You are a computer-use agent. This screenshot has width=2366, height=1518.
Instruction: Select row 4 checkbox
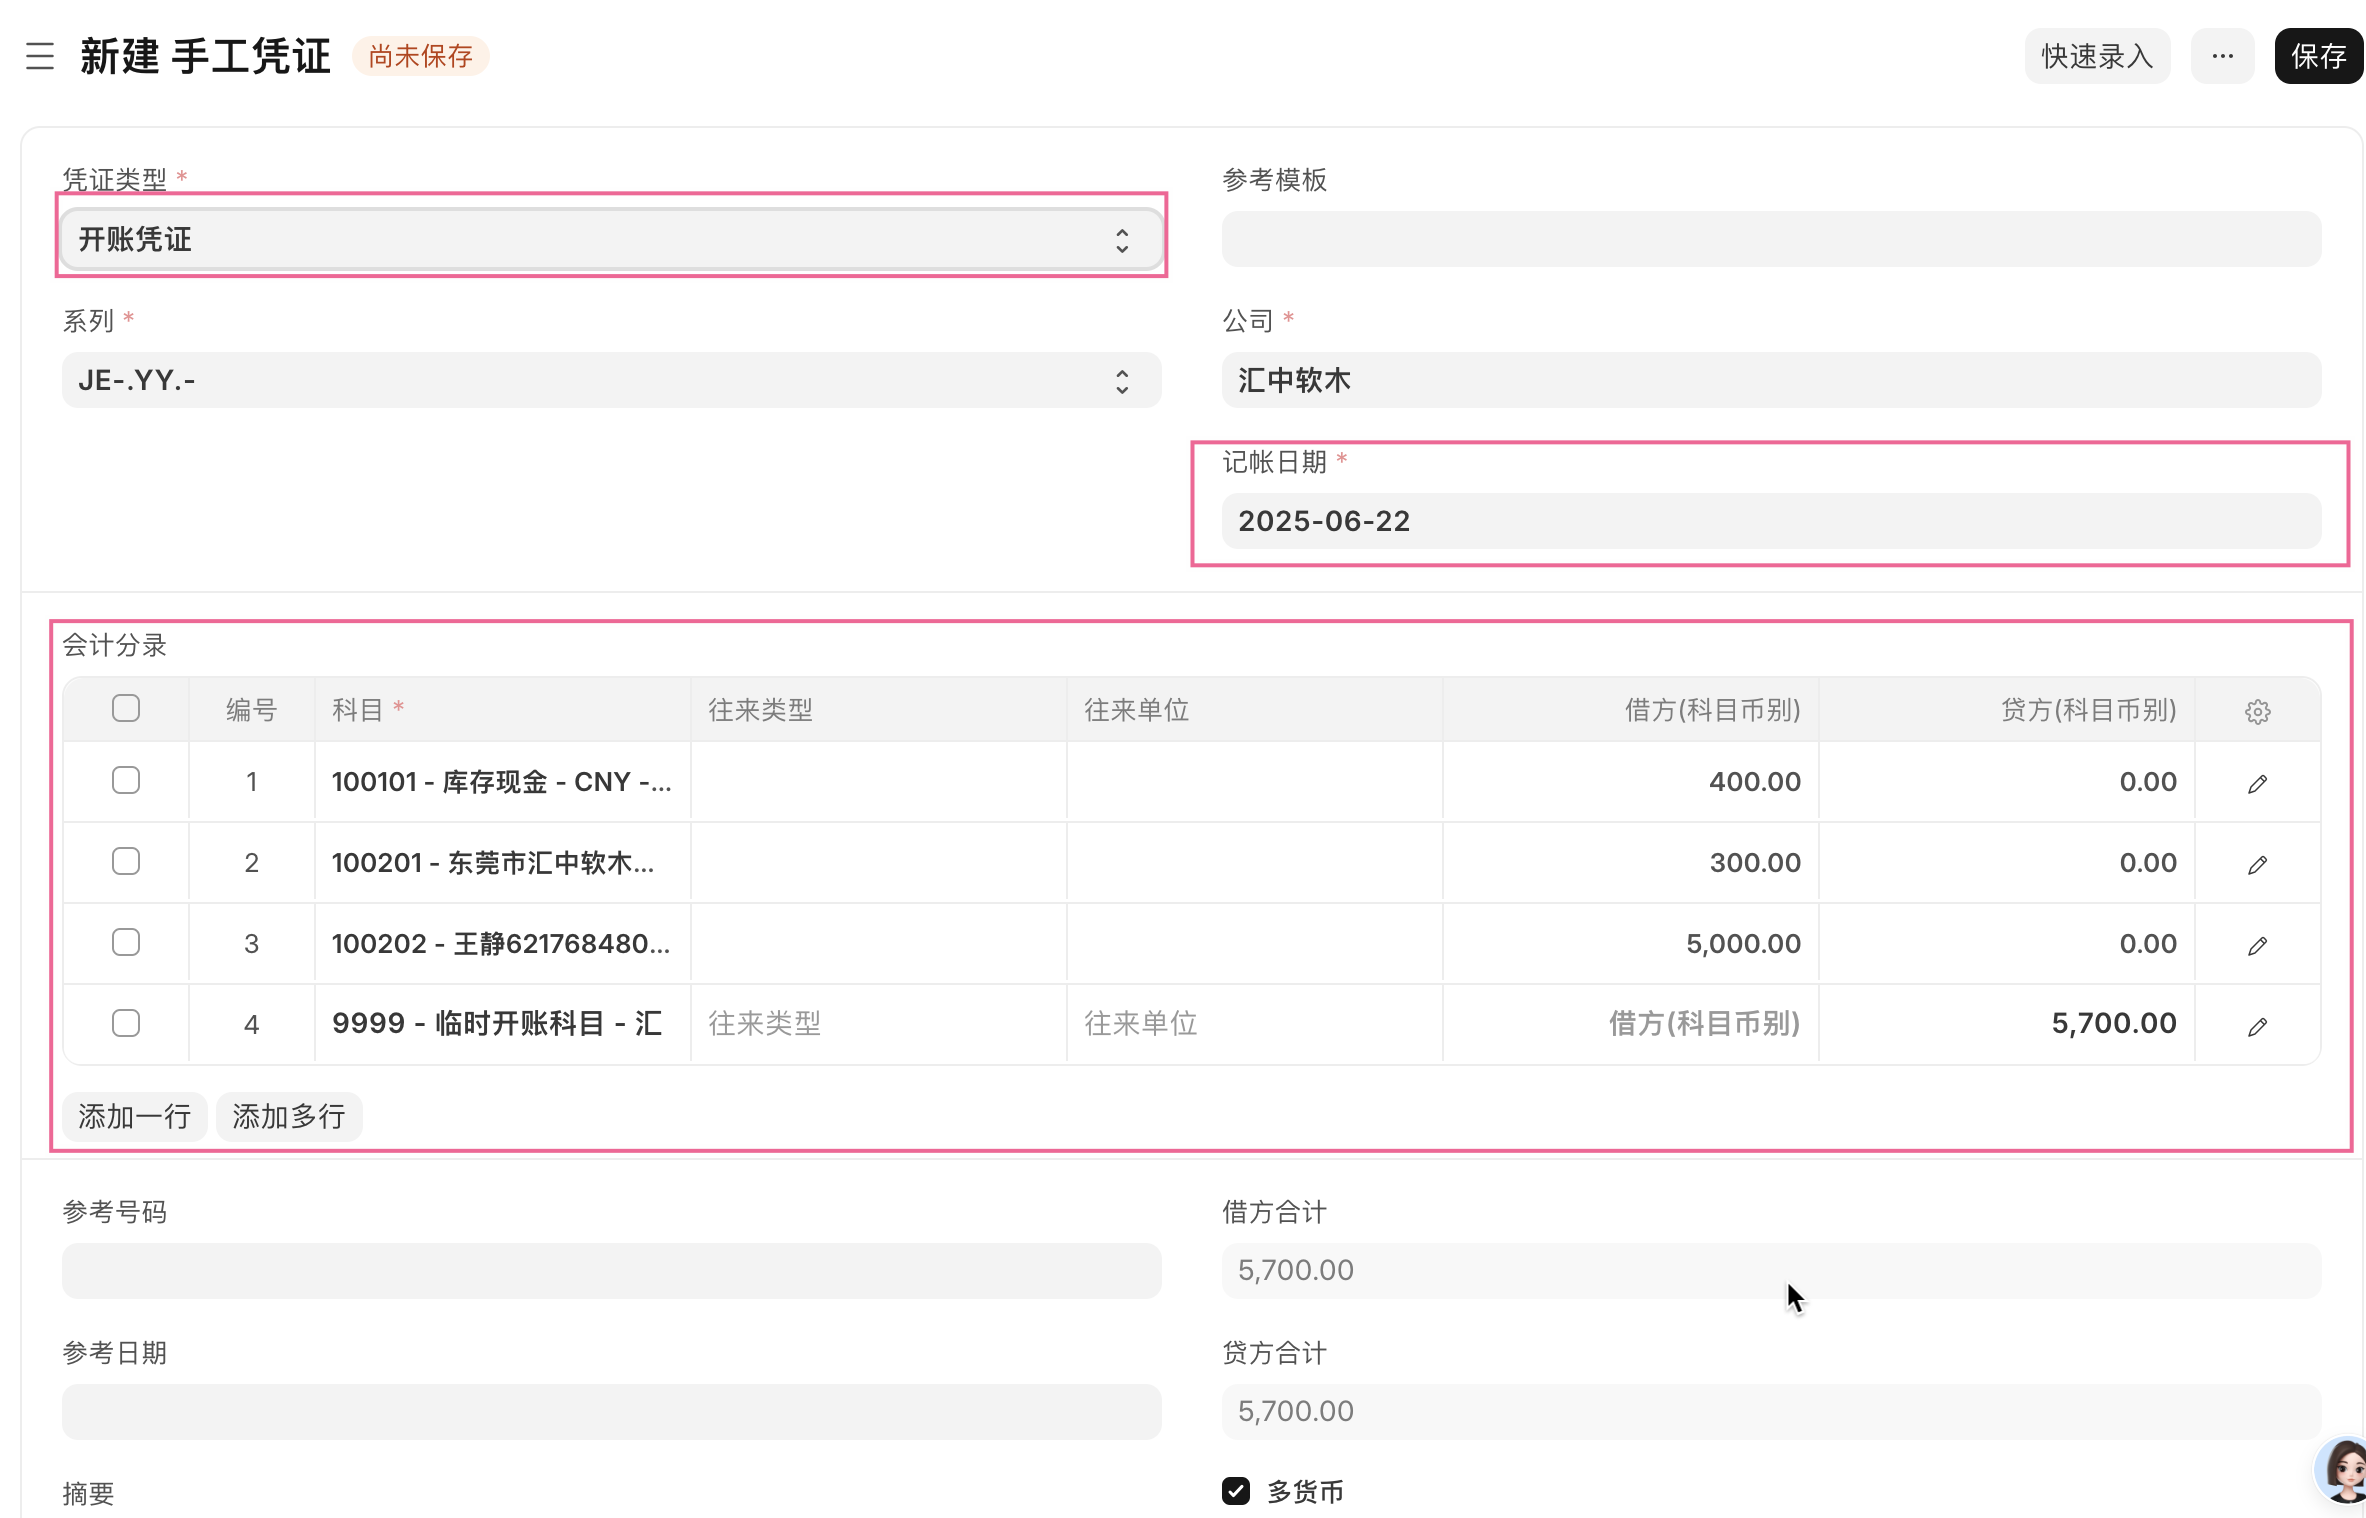click(126, 1023)
